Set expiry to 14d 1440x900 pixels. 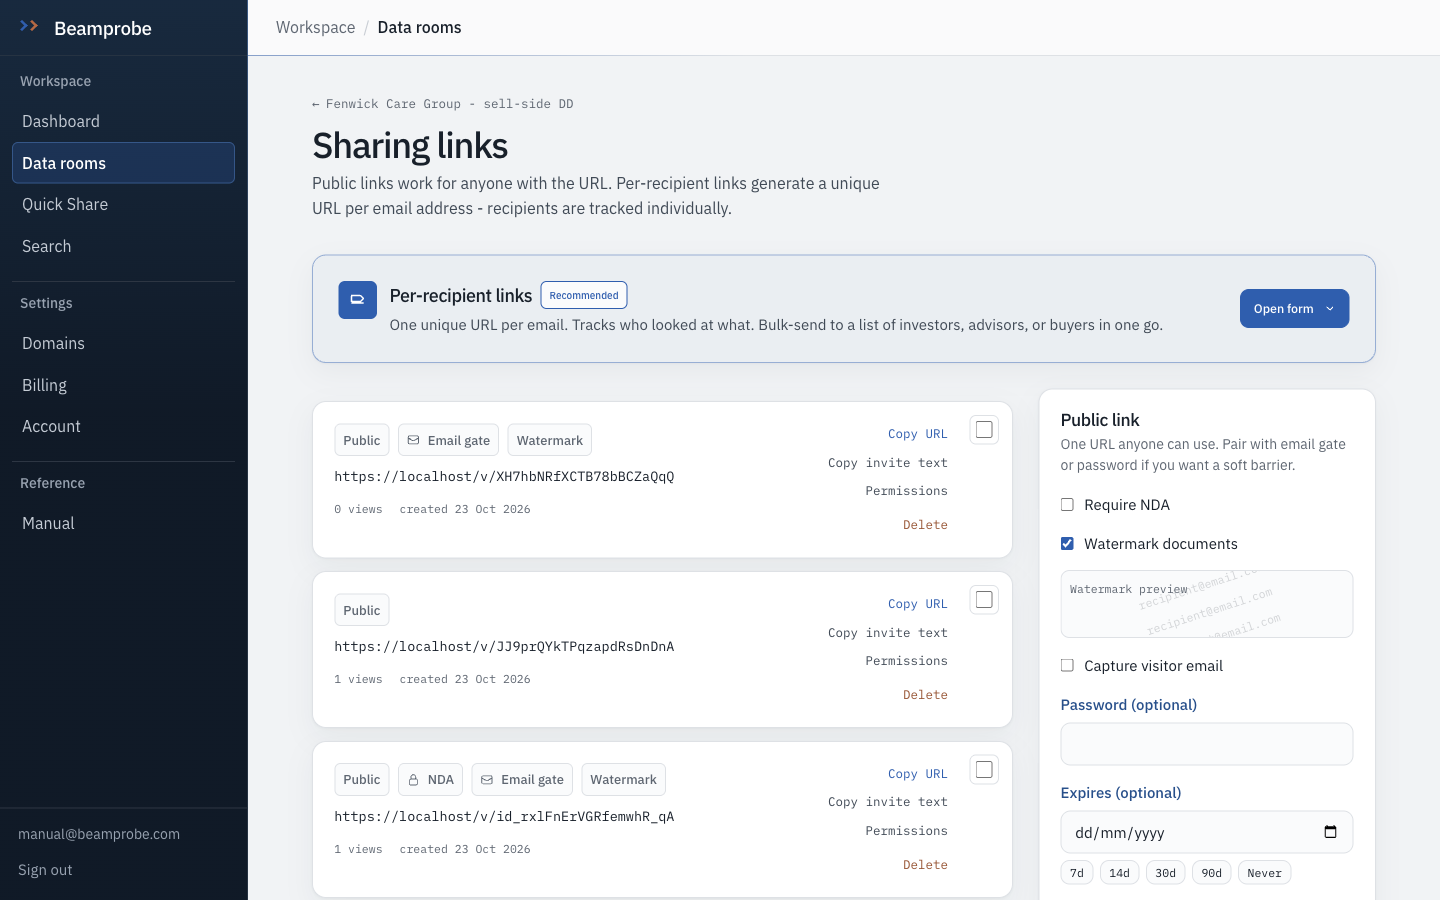(1119, 873)
